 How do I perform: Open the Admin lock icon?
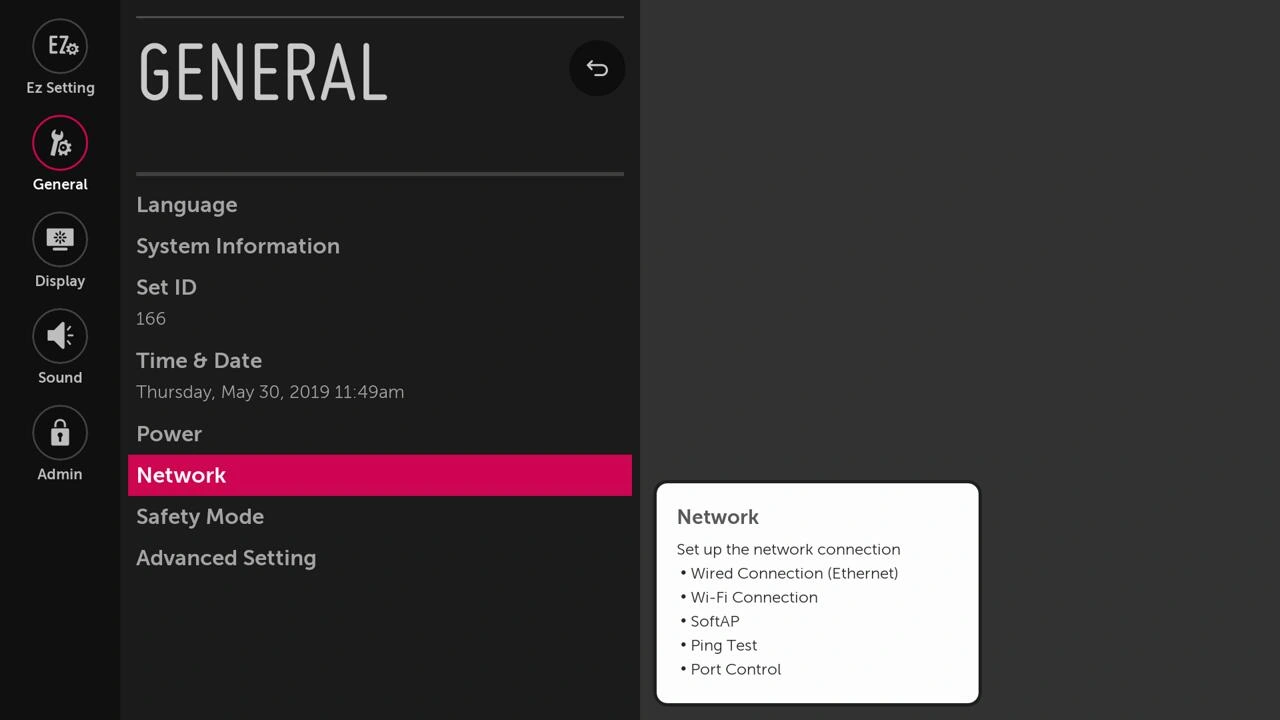pos(60,433)
